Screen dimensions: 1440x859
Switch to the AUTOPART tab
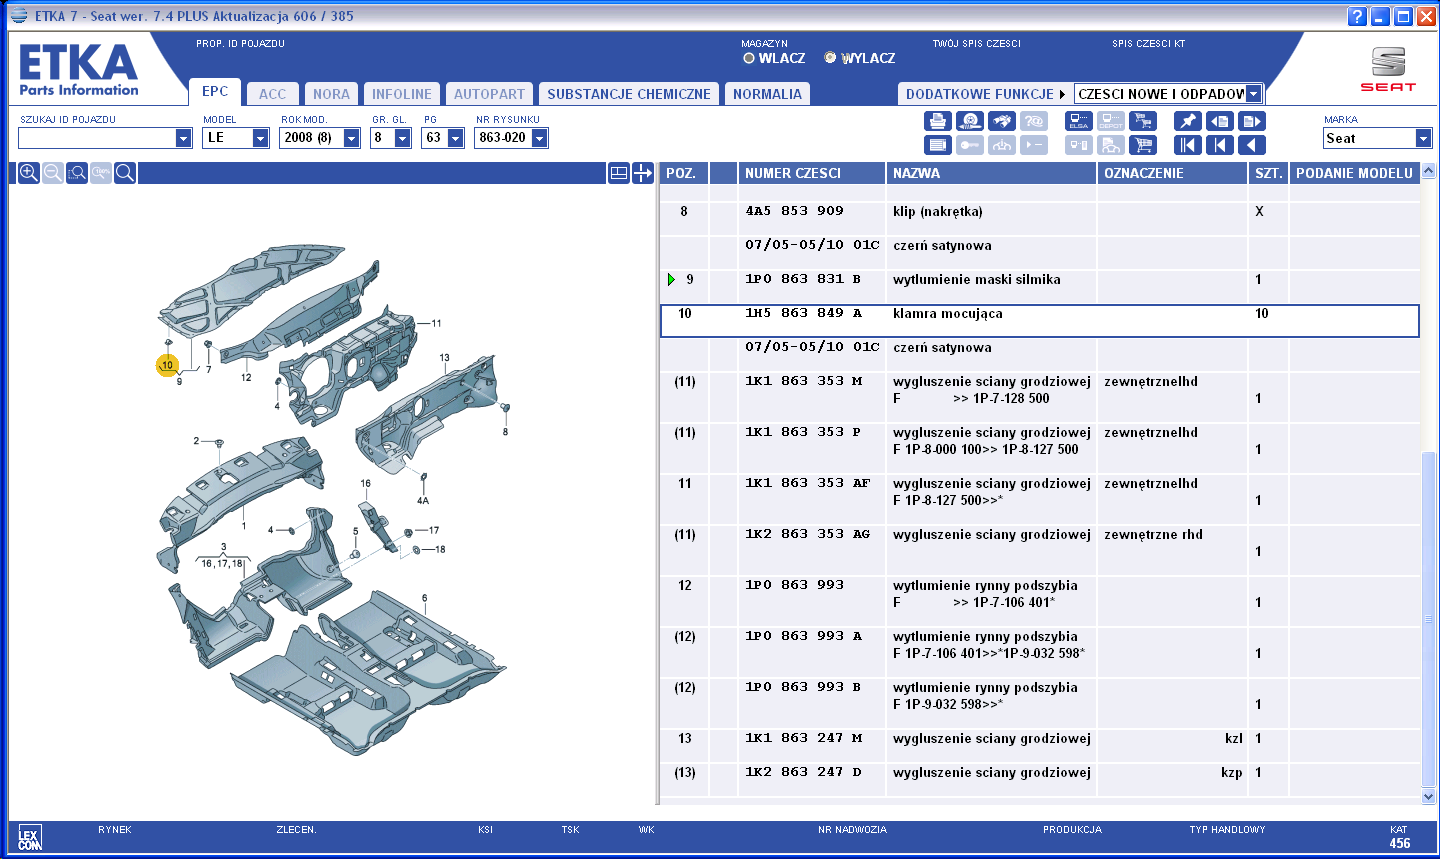coord(489,94)
